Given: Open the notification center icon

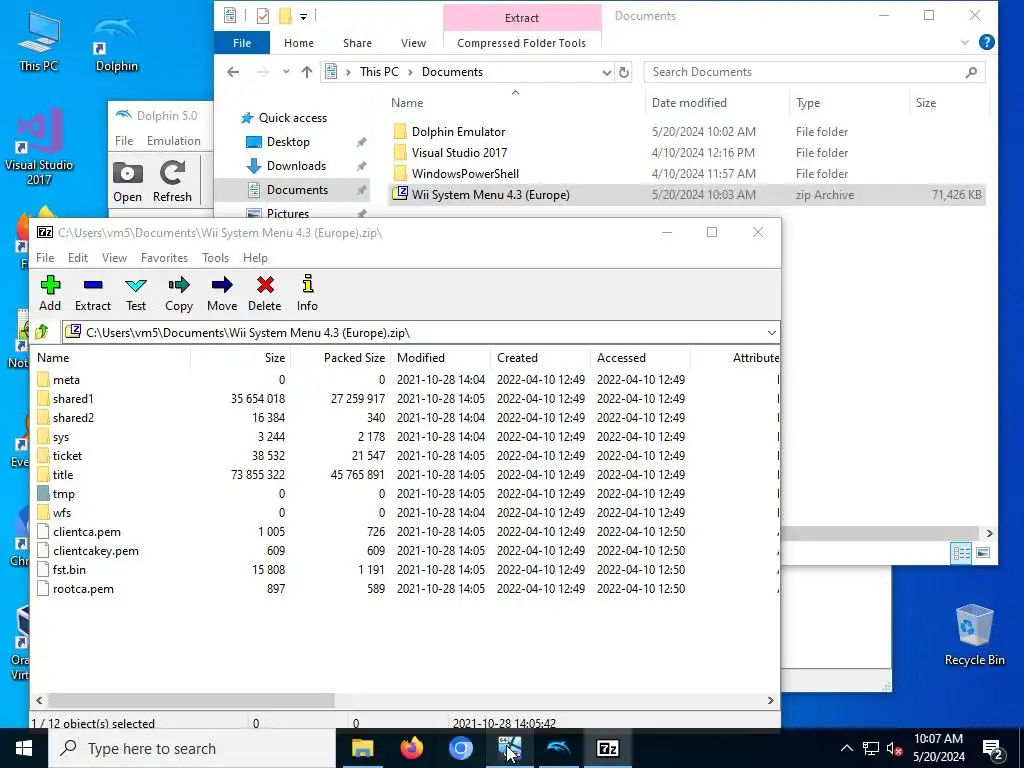Looking at the screenshot, I should tap(993, 748).
